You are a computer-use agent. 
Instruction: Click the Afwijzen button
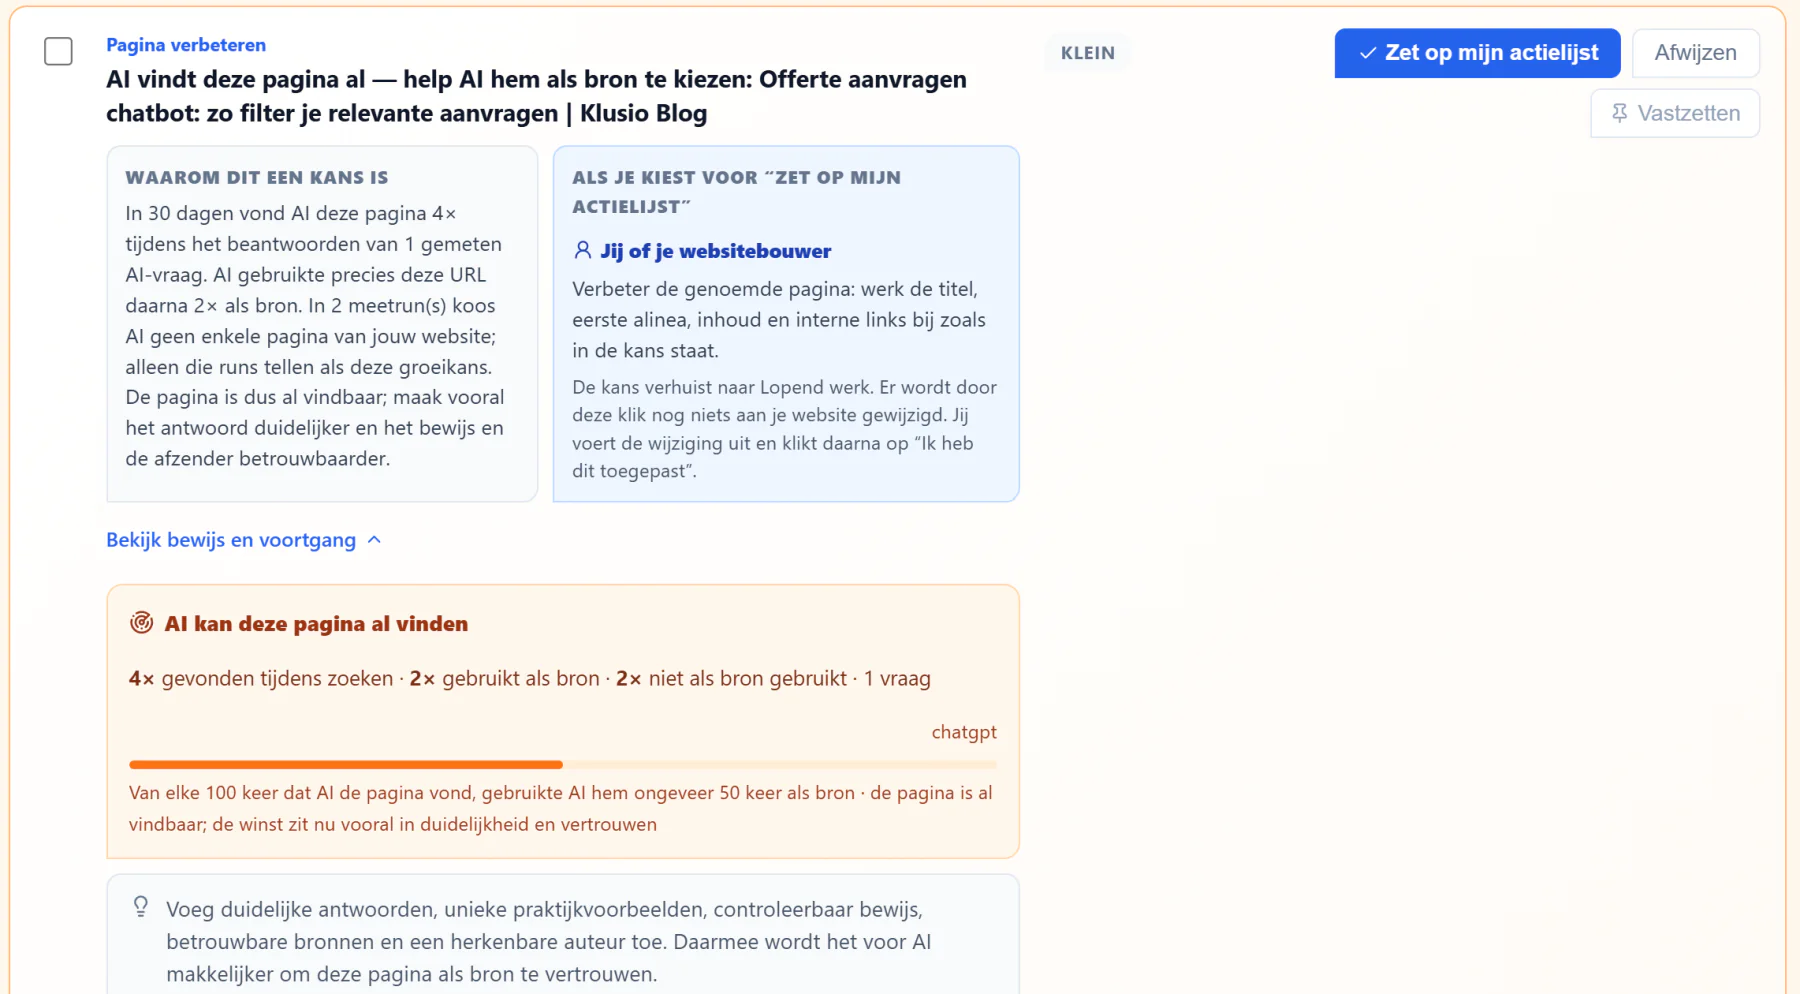tap(1695, 53)
